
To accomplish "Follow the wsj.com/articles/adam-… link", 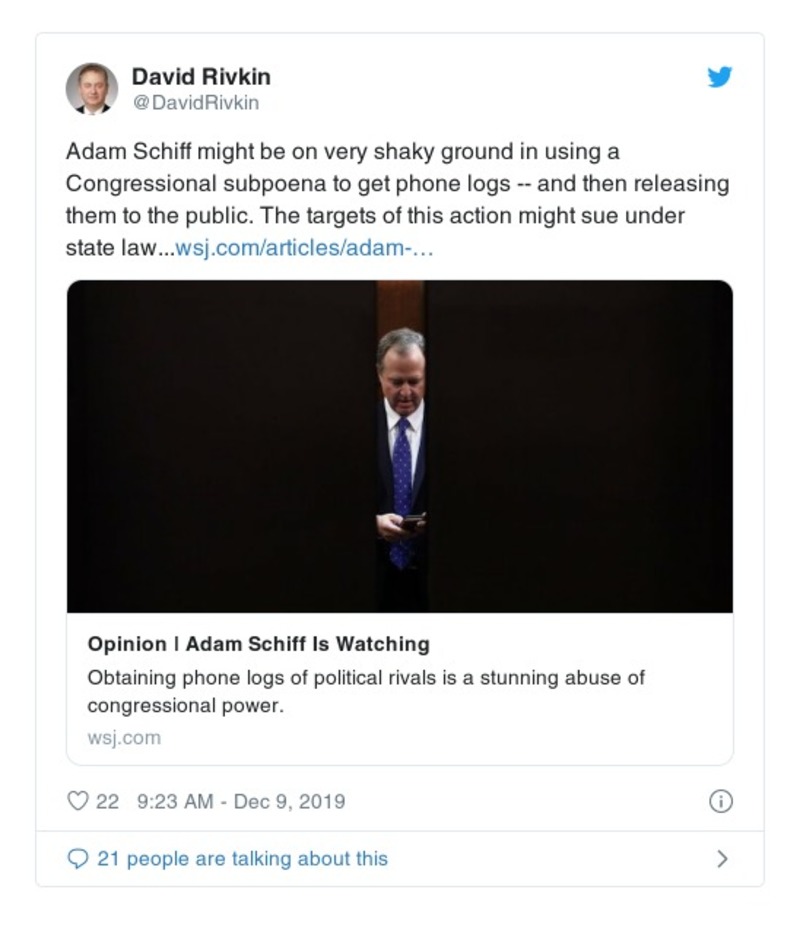I will (x=304, y=248).
